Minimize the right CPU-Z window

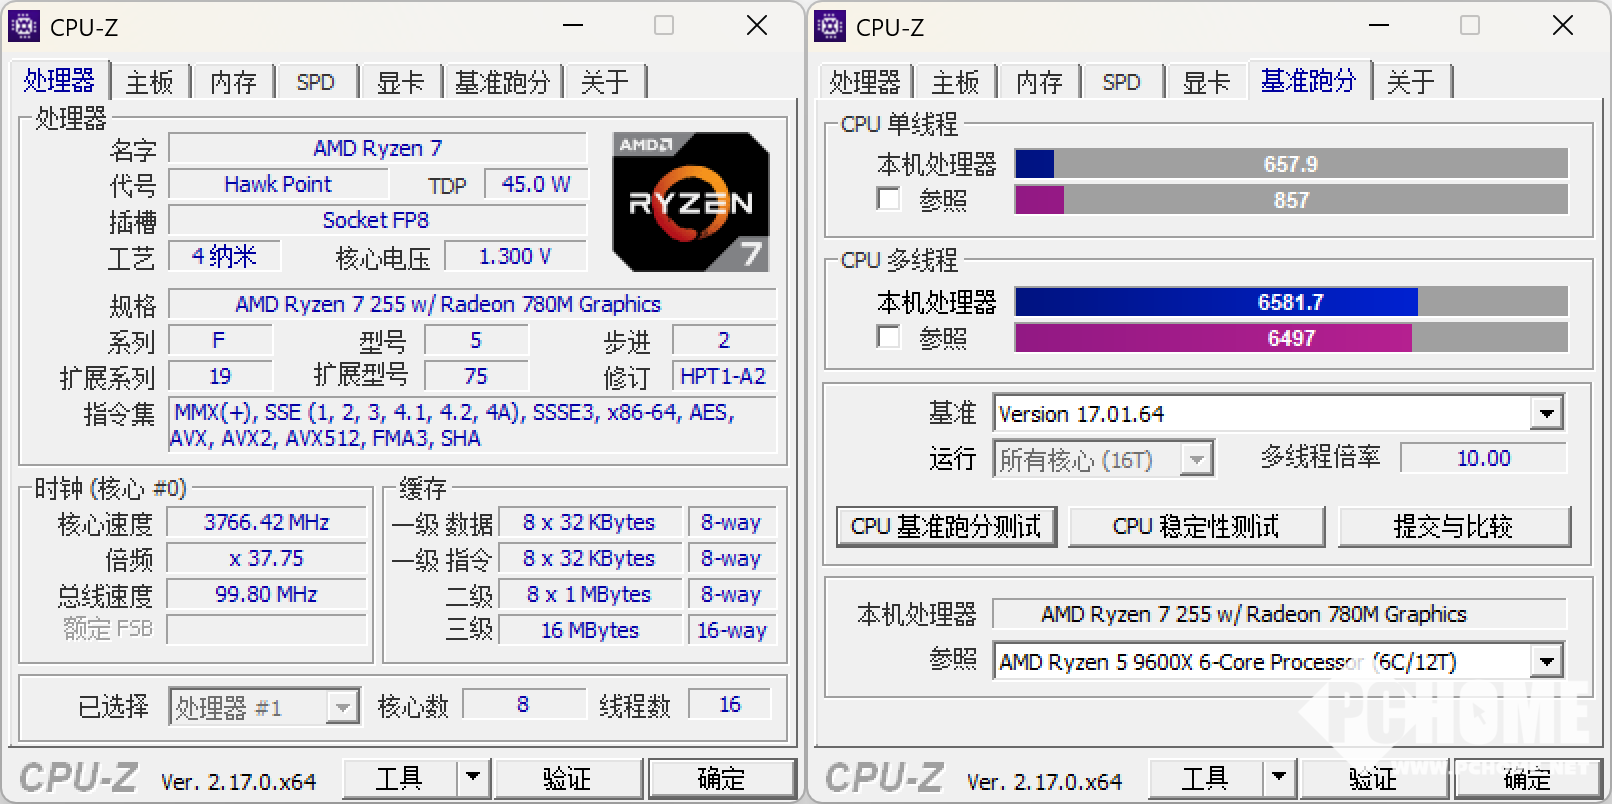1378,26
